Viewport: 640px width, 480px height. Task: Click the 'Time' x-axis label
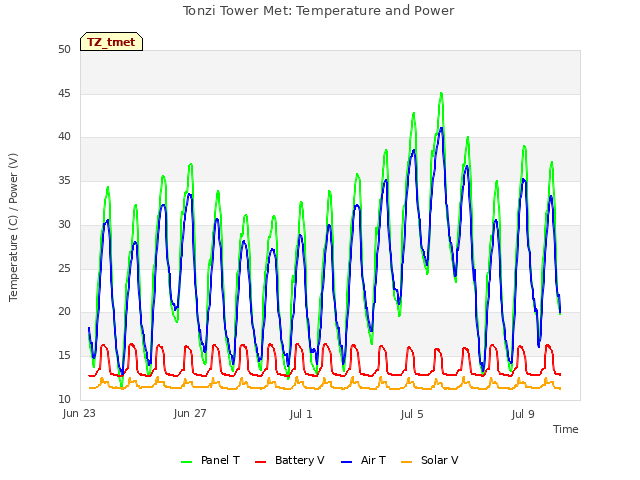tap(565, 429)
